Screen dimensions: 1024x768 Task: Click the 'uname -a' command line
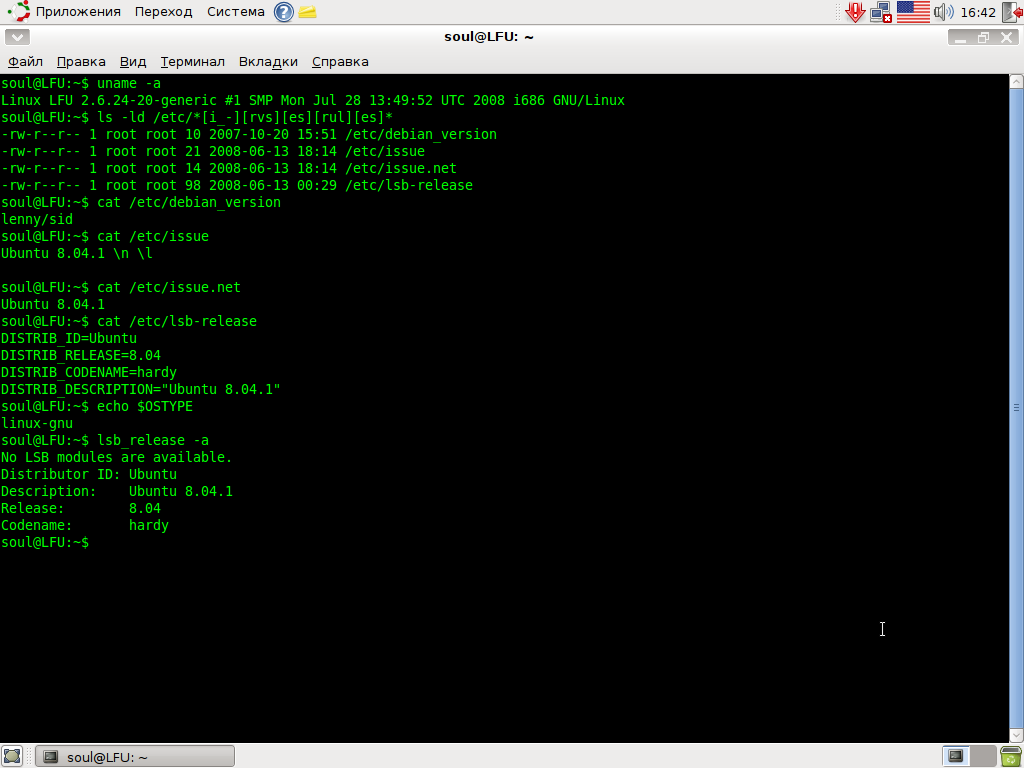click(81, 84)
